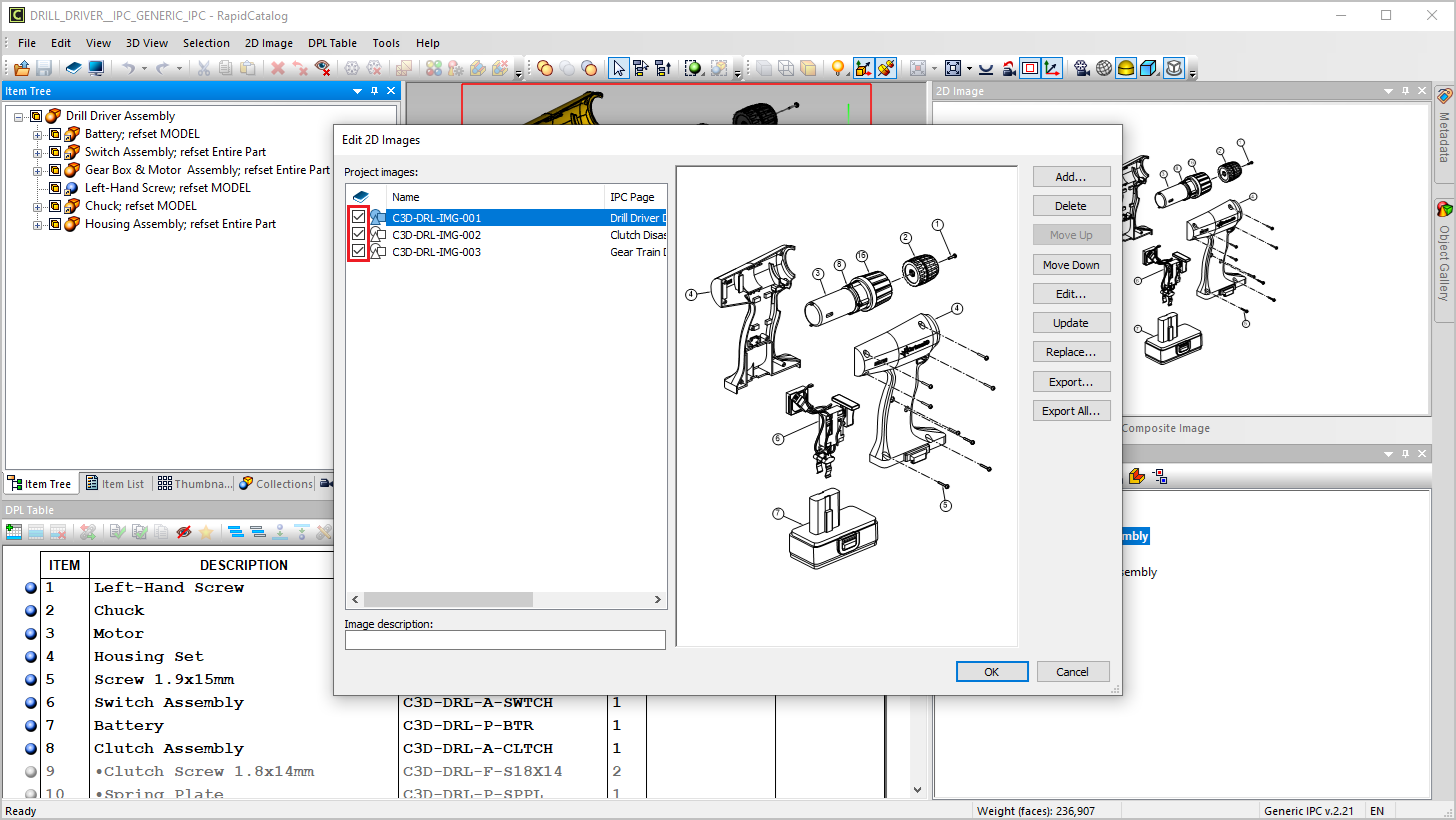Click the Export All... button
The image size is (1456, 820).
pyautogui.click(x=1071, y=411)
